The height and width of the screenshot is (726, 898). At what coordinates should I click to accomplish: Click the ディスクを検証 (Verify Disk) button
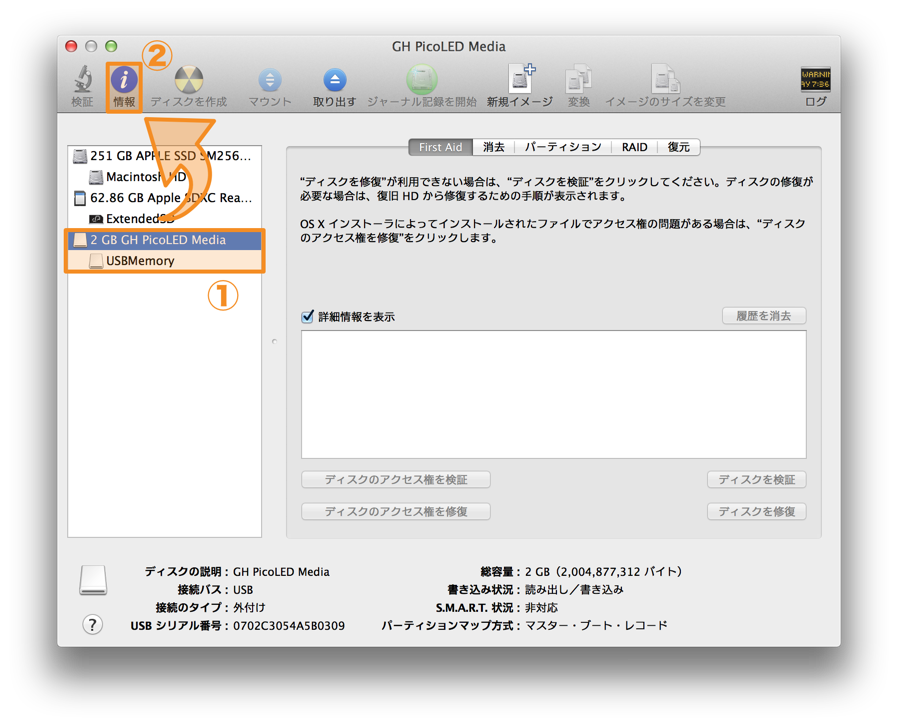coord(757,480)
